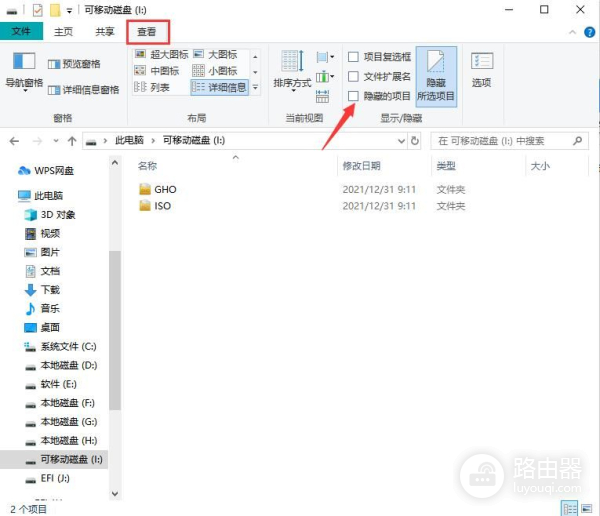600x516 pixels.
Task: Sort by Size (大小) column header
Action: click(540, 166)
